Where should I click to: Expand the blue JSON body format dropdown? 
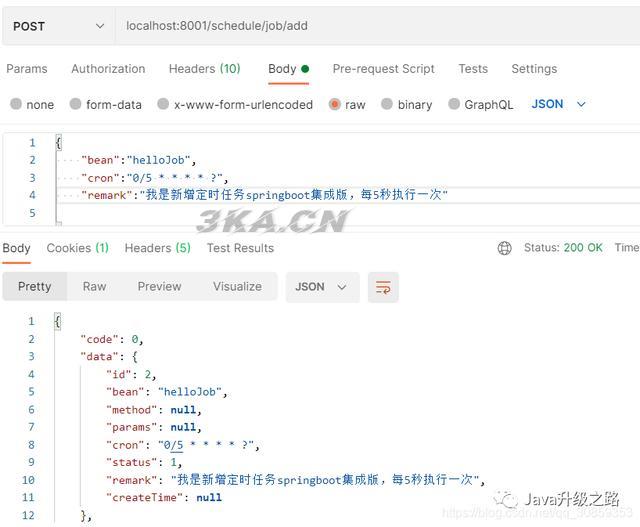click(558, 104)
